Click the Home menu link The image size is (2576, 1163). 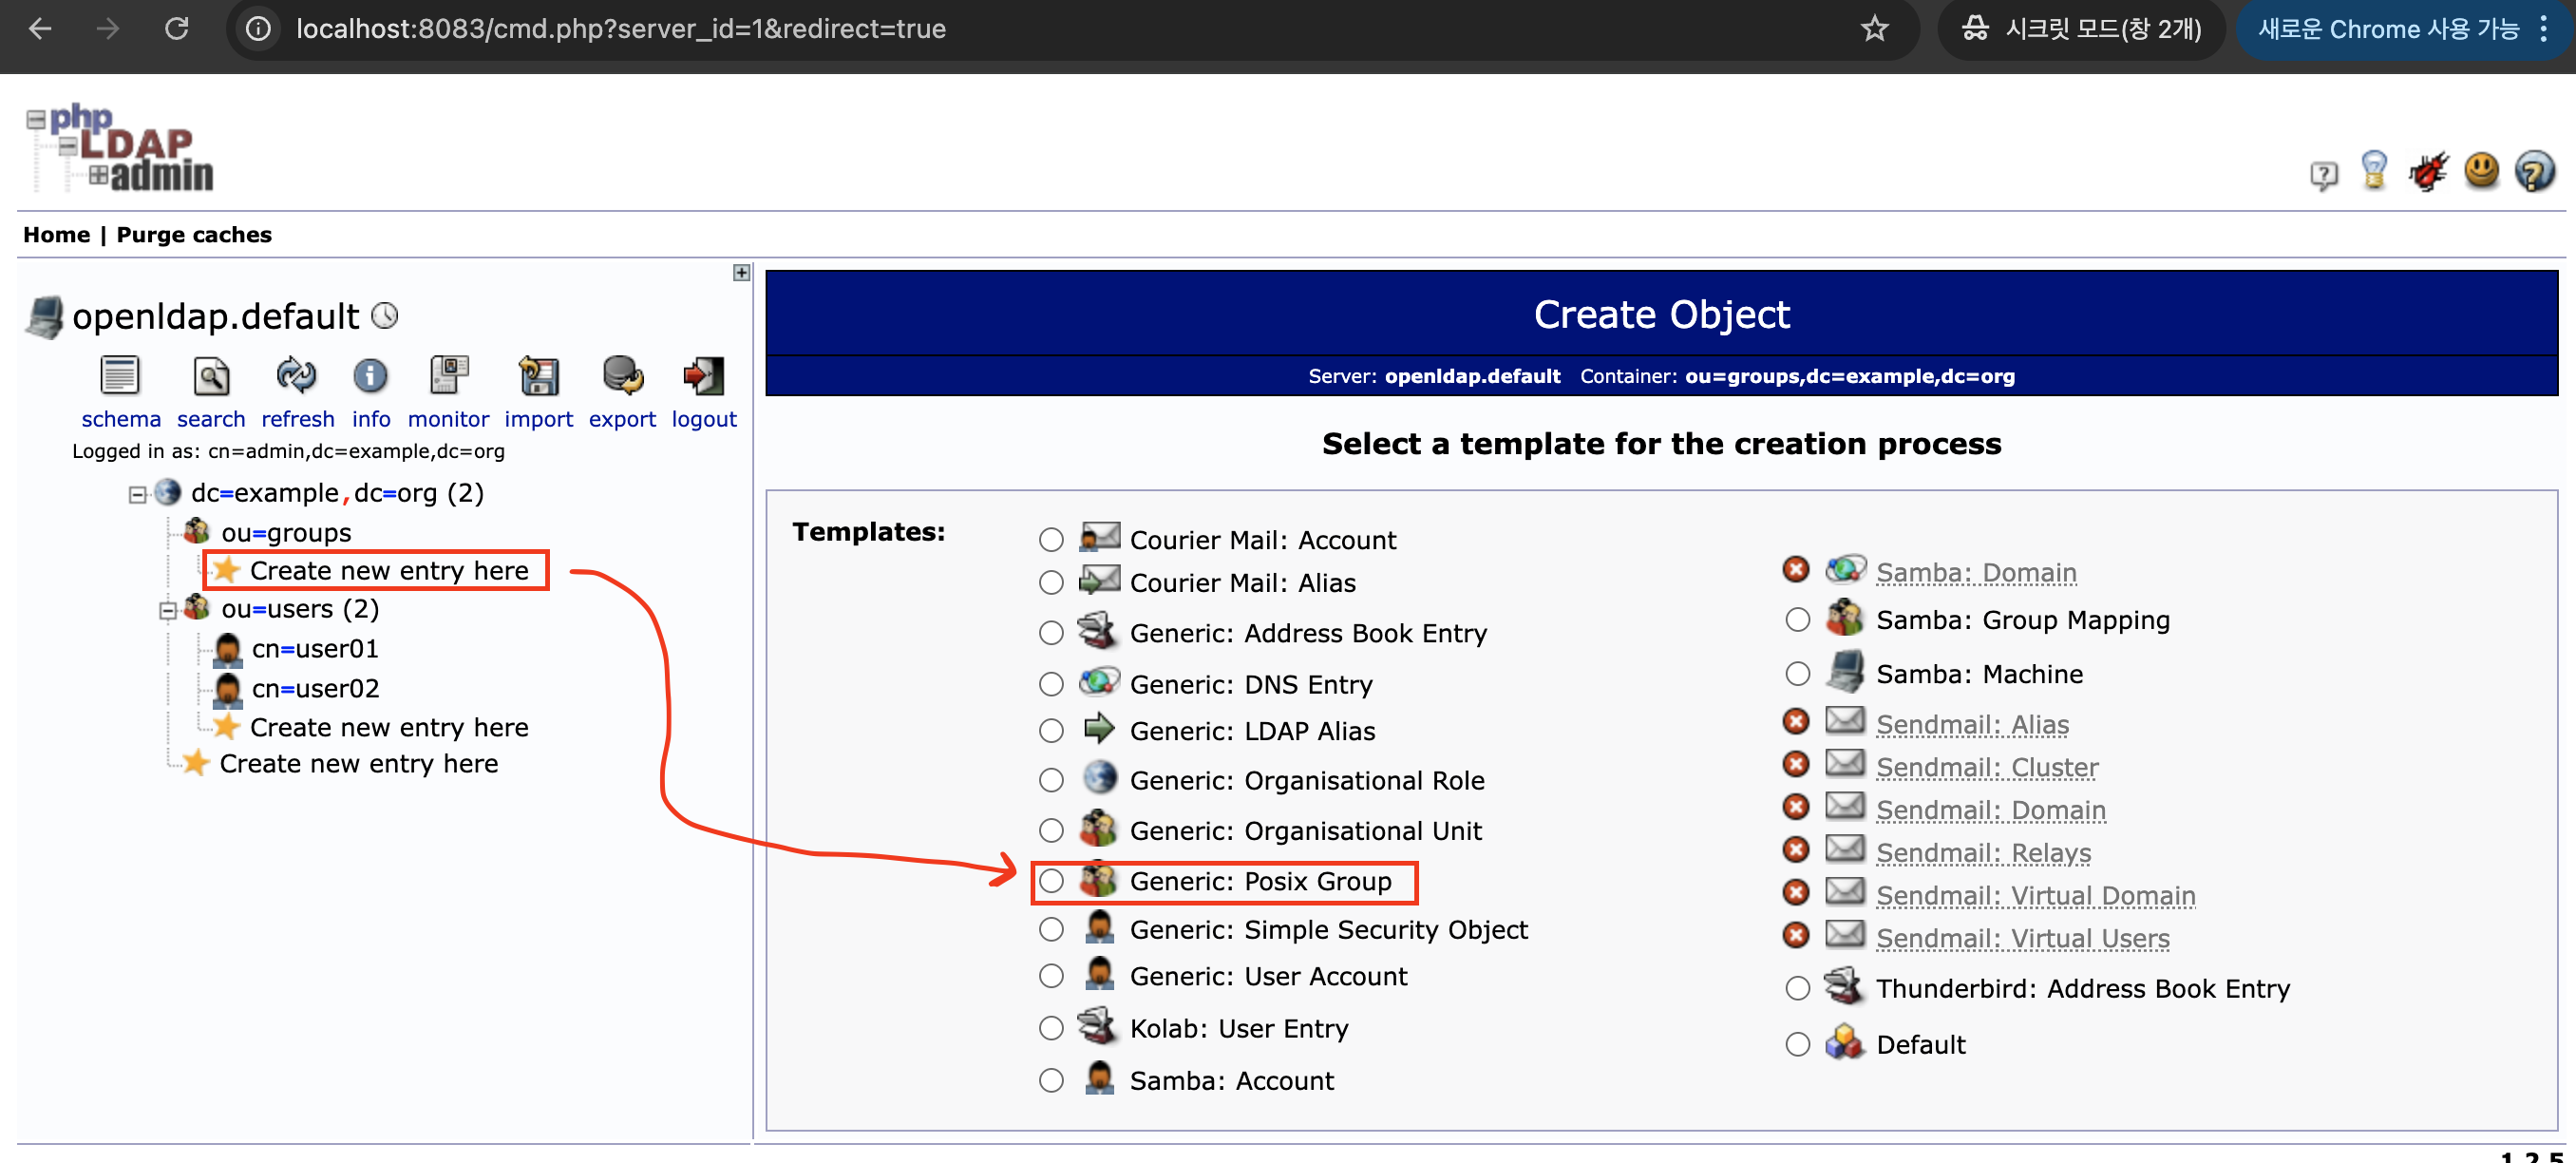click(x=56, y=234)
